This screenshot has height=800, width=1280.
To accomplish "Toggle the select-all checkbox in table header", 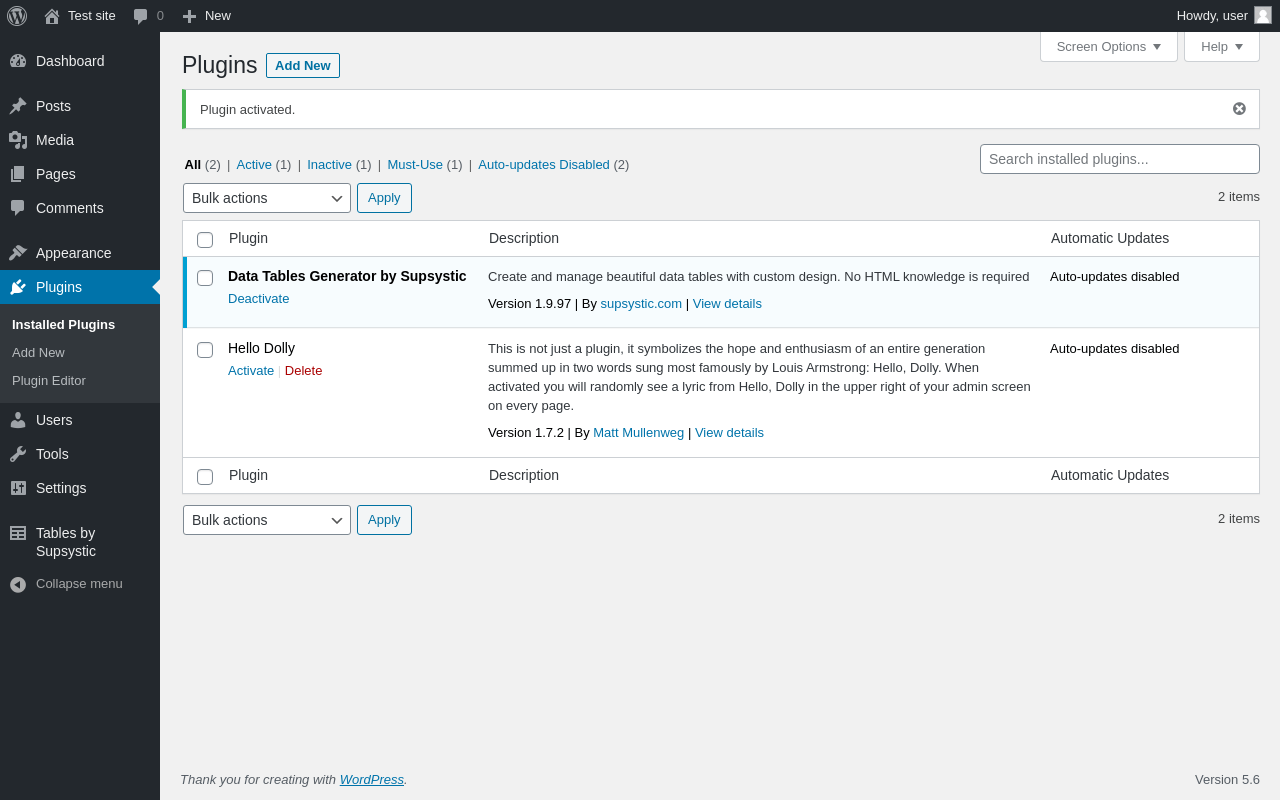I will tap(205, 240).
